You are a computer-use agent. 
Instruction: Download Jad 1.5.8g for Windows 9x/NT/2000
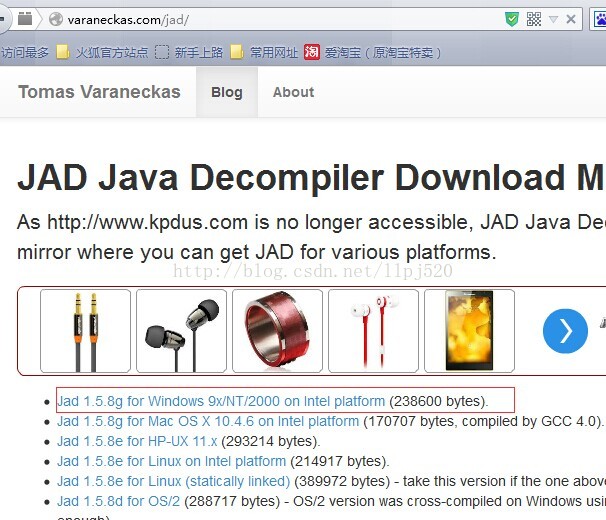[x=221, y=401]
